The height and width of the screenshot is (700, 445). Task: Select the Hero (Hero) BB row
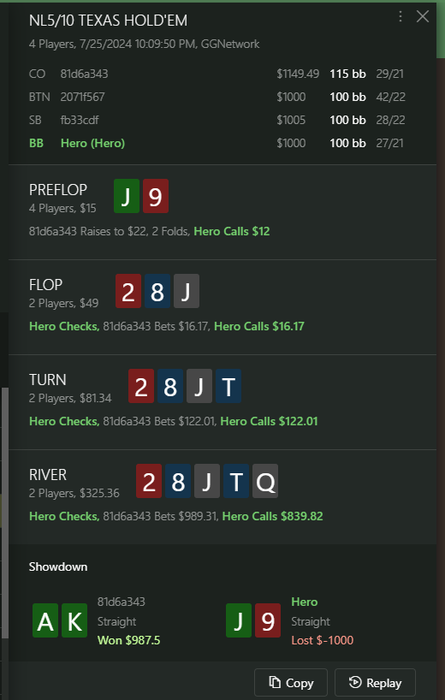pos(216,143)
